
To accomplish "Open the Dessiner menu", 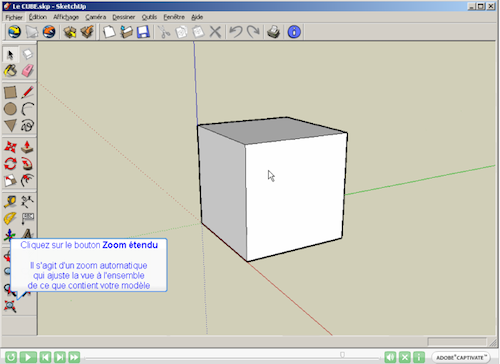I will click(124, 17).
